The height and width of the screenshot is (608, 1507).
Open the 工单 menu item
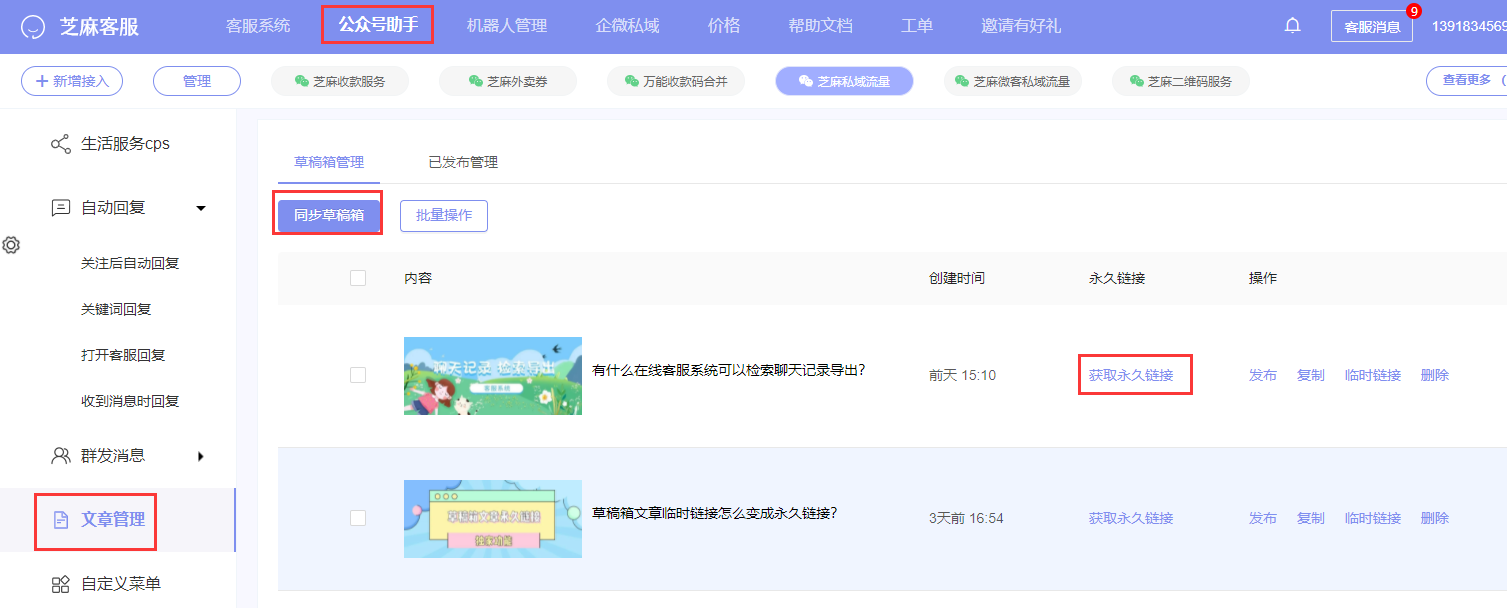(x=917, y=26)
